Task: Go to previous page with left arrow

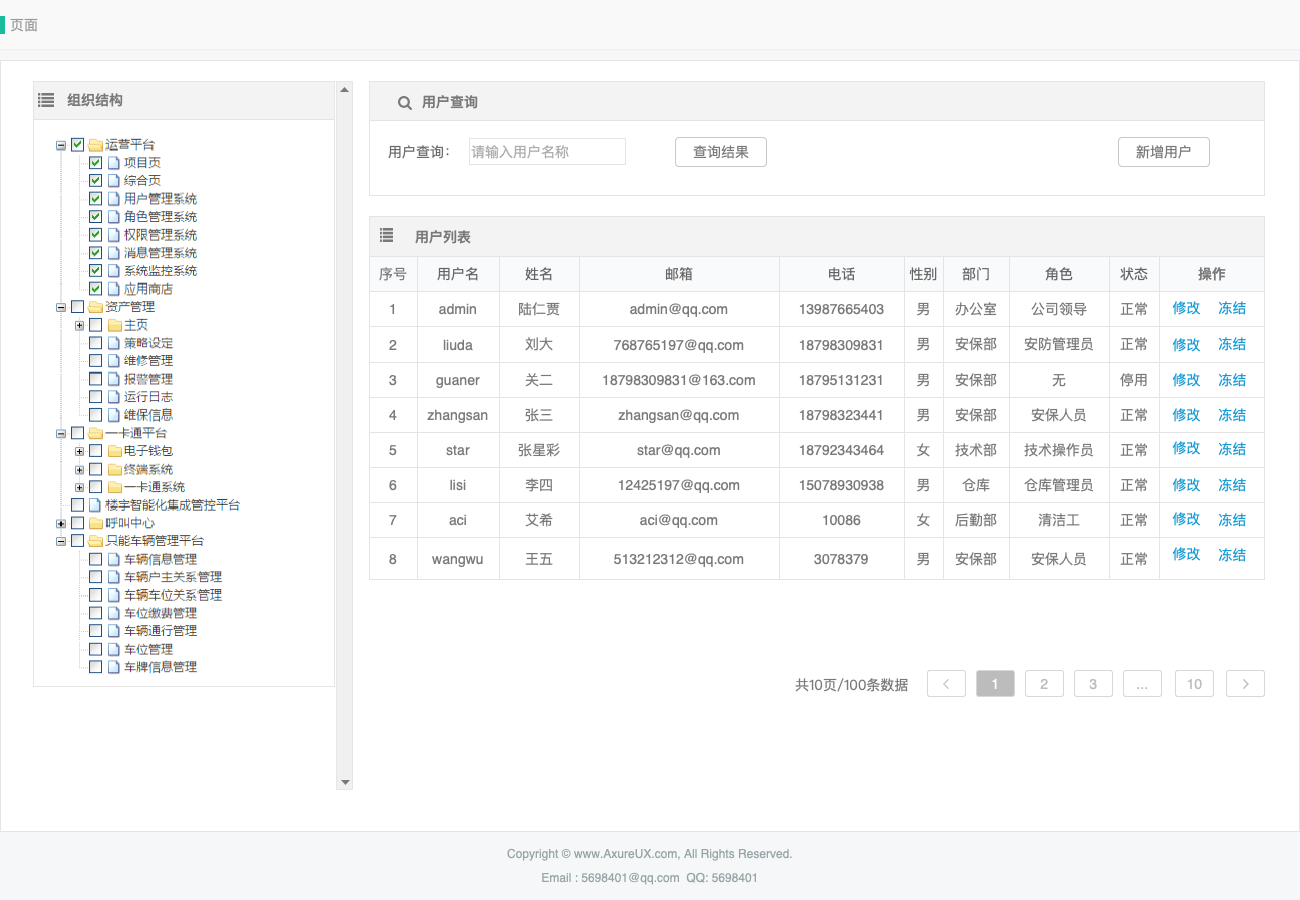Action: pos(946,684)
